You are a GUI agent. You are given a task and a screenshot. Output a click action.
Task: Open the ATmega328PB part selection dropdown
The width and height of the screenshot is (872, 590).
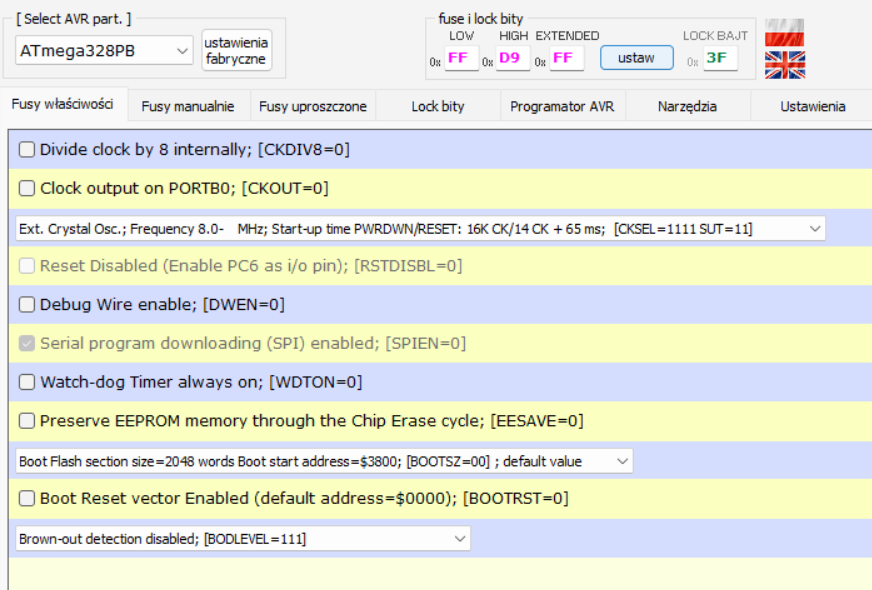(104, 51)
